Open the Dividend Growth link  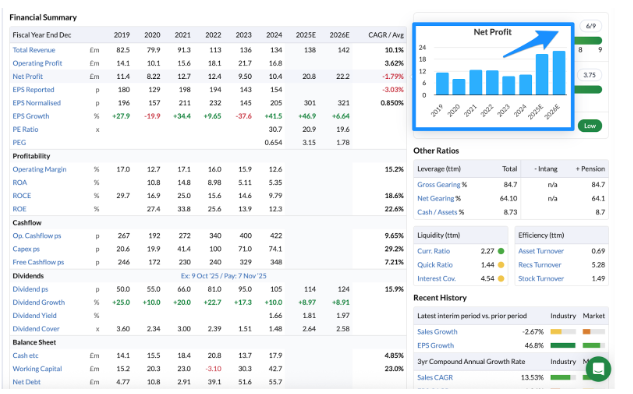tap(38, 302)
